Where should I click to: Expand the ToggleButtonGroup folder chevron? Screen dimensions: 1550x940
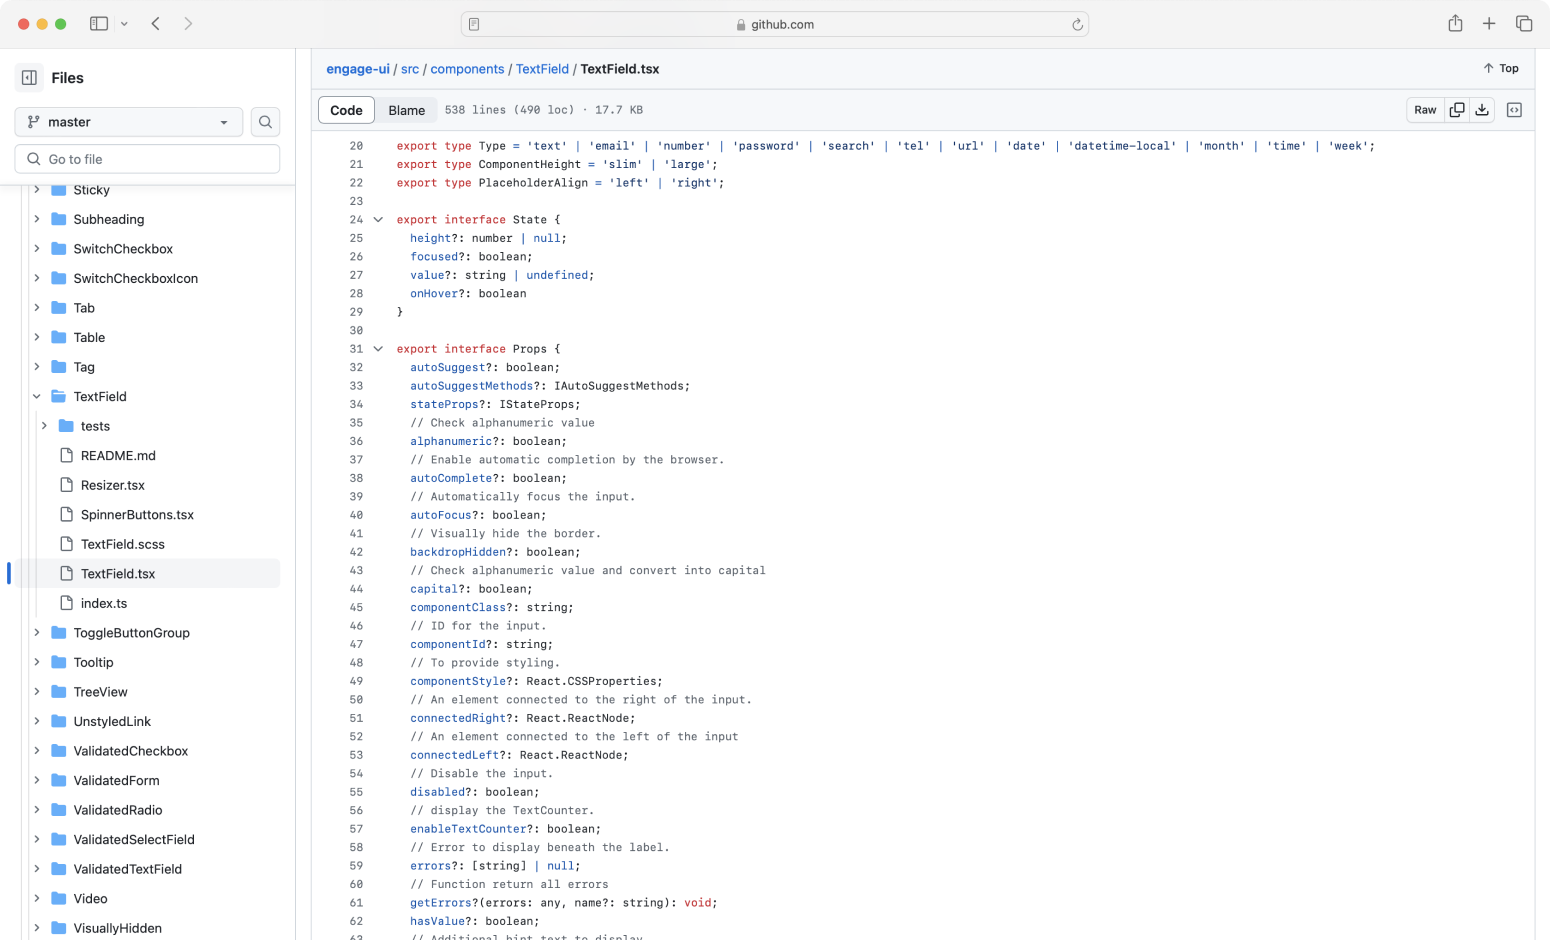pos(37,633)
